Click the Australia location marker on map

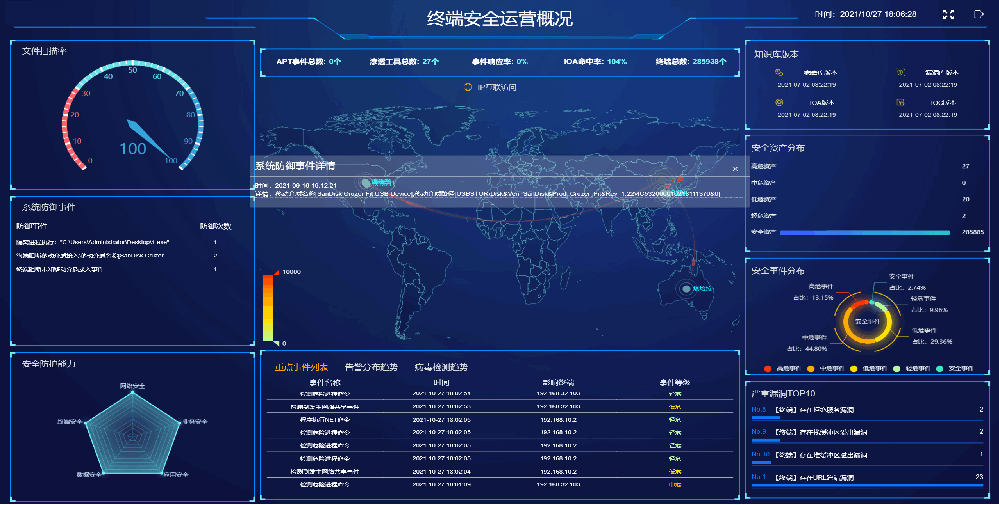click(685, 289)
